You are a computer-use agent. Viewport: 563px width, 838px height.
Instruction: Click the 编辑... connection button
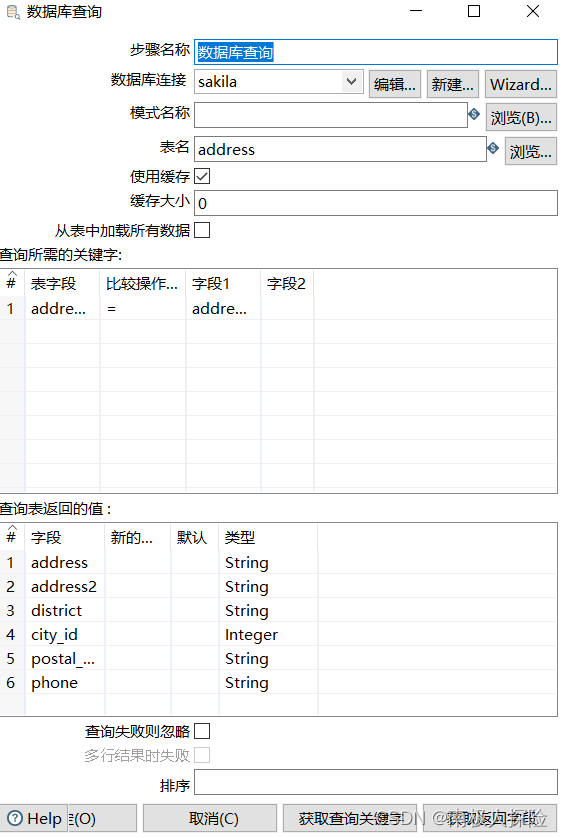pyautogui.click(x=395, y=84)
